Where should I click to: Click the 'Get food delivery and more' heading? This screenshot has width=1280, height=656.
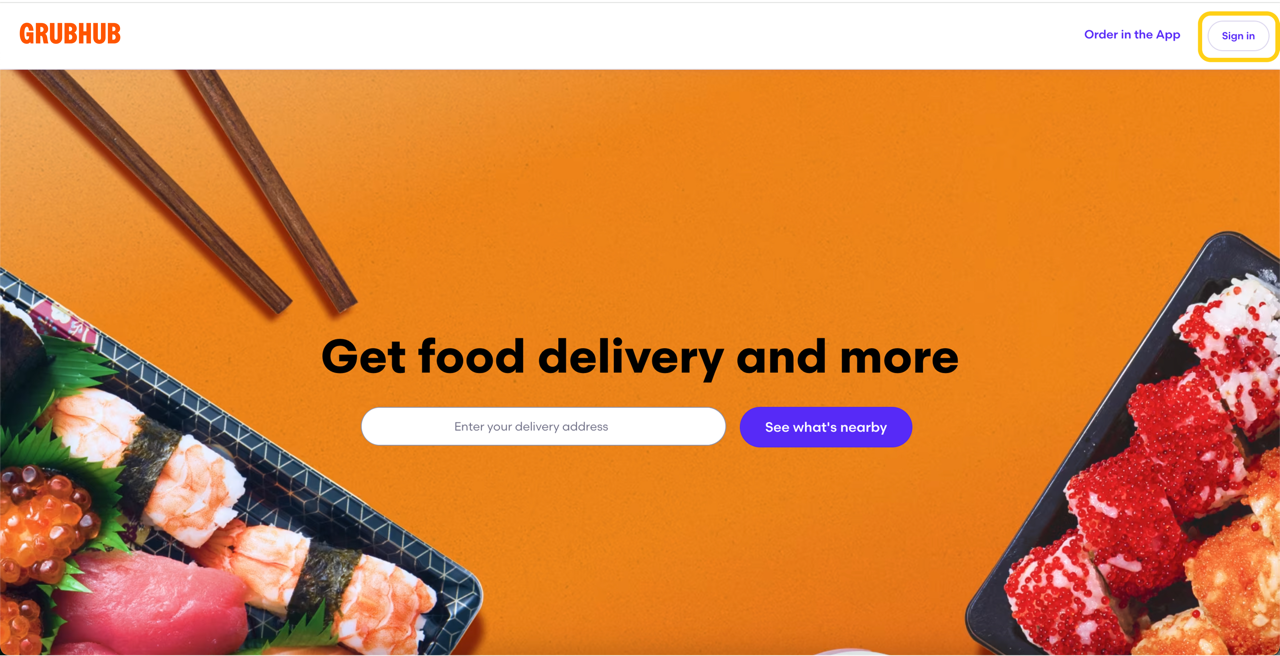640,356
